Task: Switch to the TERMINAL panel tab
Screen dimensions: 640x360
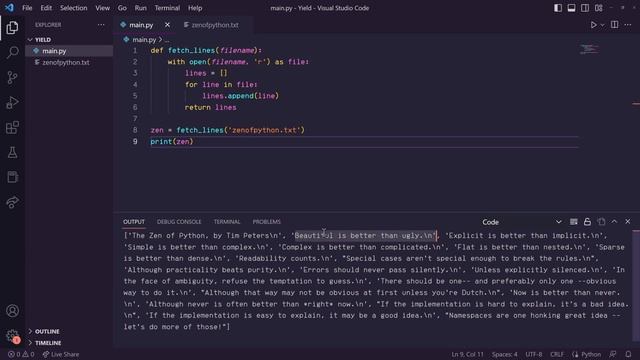Action: (x=227, y=222)
